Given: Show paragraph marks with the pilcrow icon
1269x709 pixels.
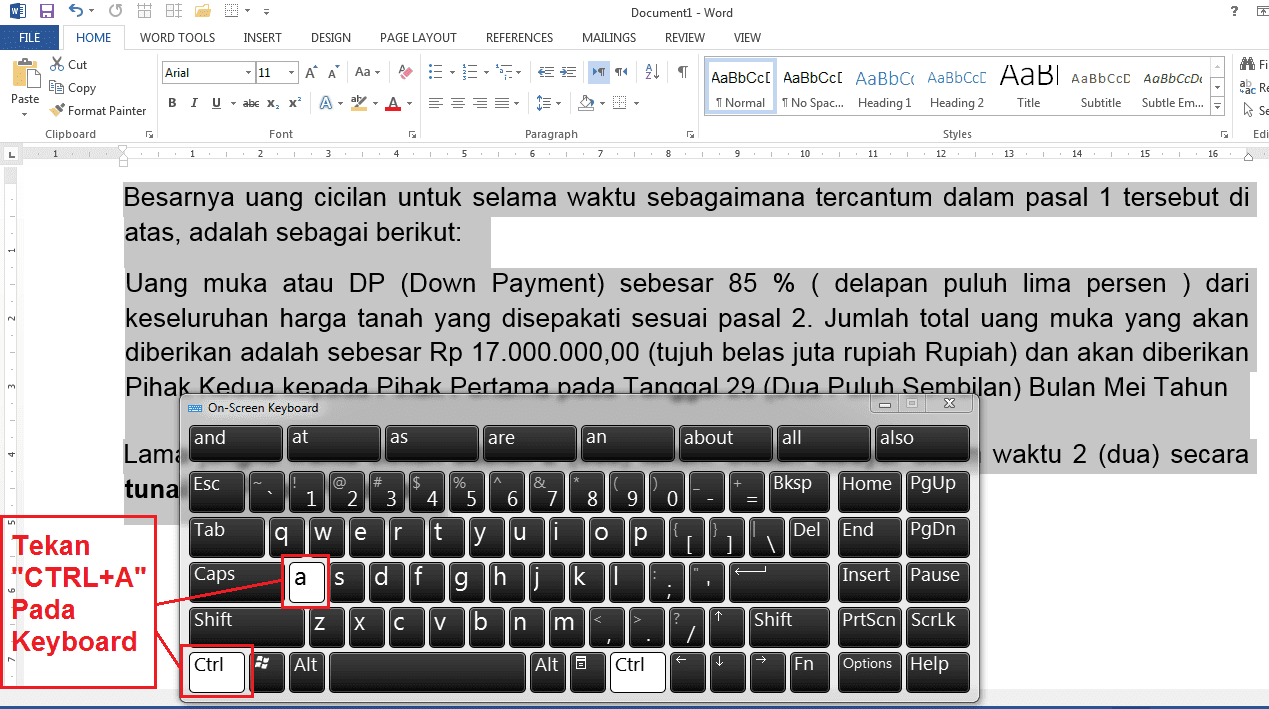Looking at the screenshot, I should point(682,72).
